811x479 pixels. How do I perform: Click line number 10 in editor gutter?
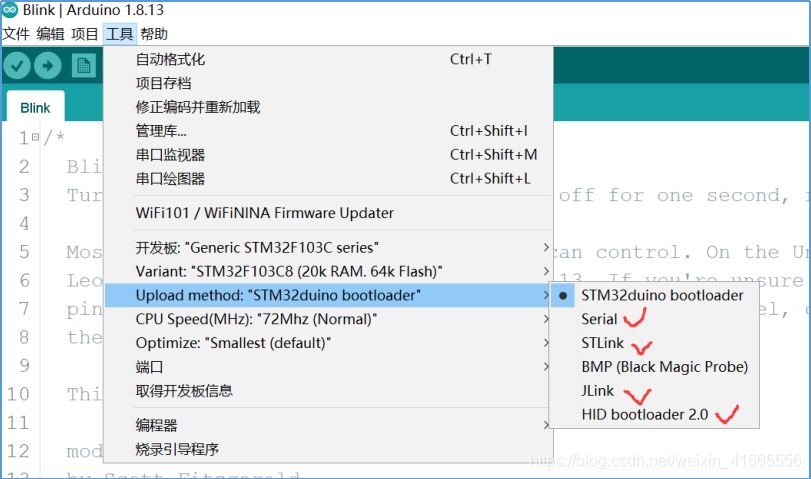(18, 394)
